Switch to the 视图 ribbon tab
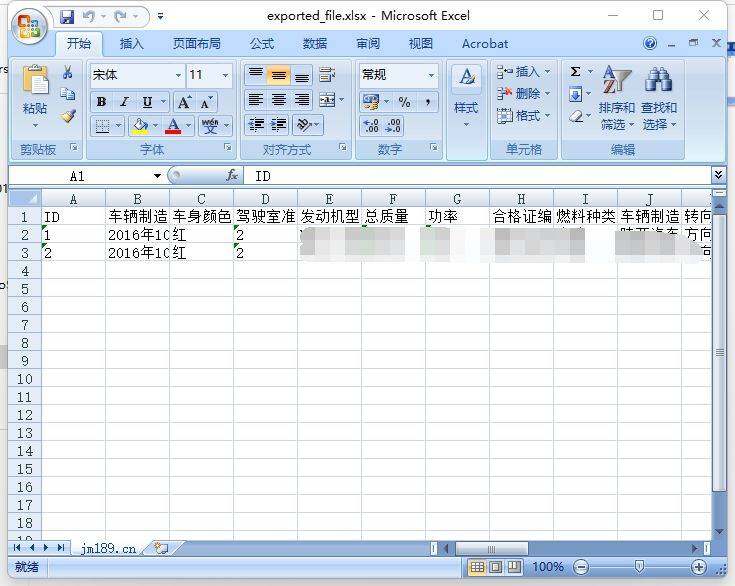This screenshot has width=735, height=586. [420, 44]
